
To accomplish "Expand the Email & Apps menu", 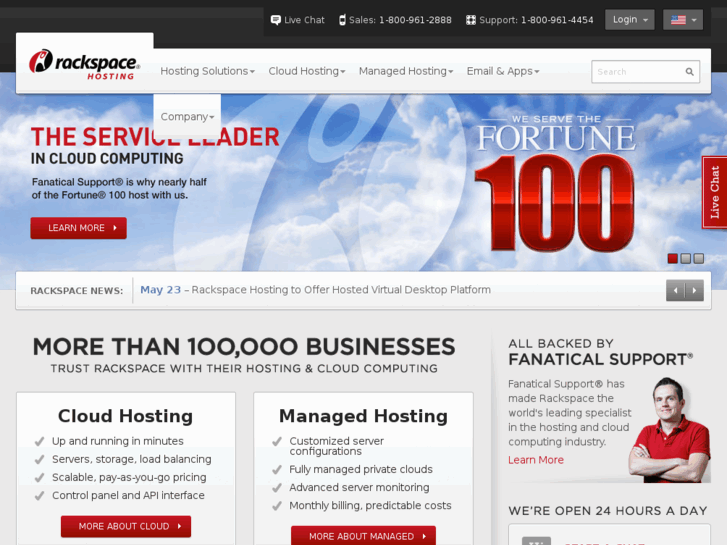I will 503,71.
